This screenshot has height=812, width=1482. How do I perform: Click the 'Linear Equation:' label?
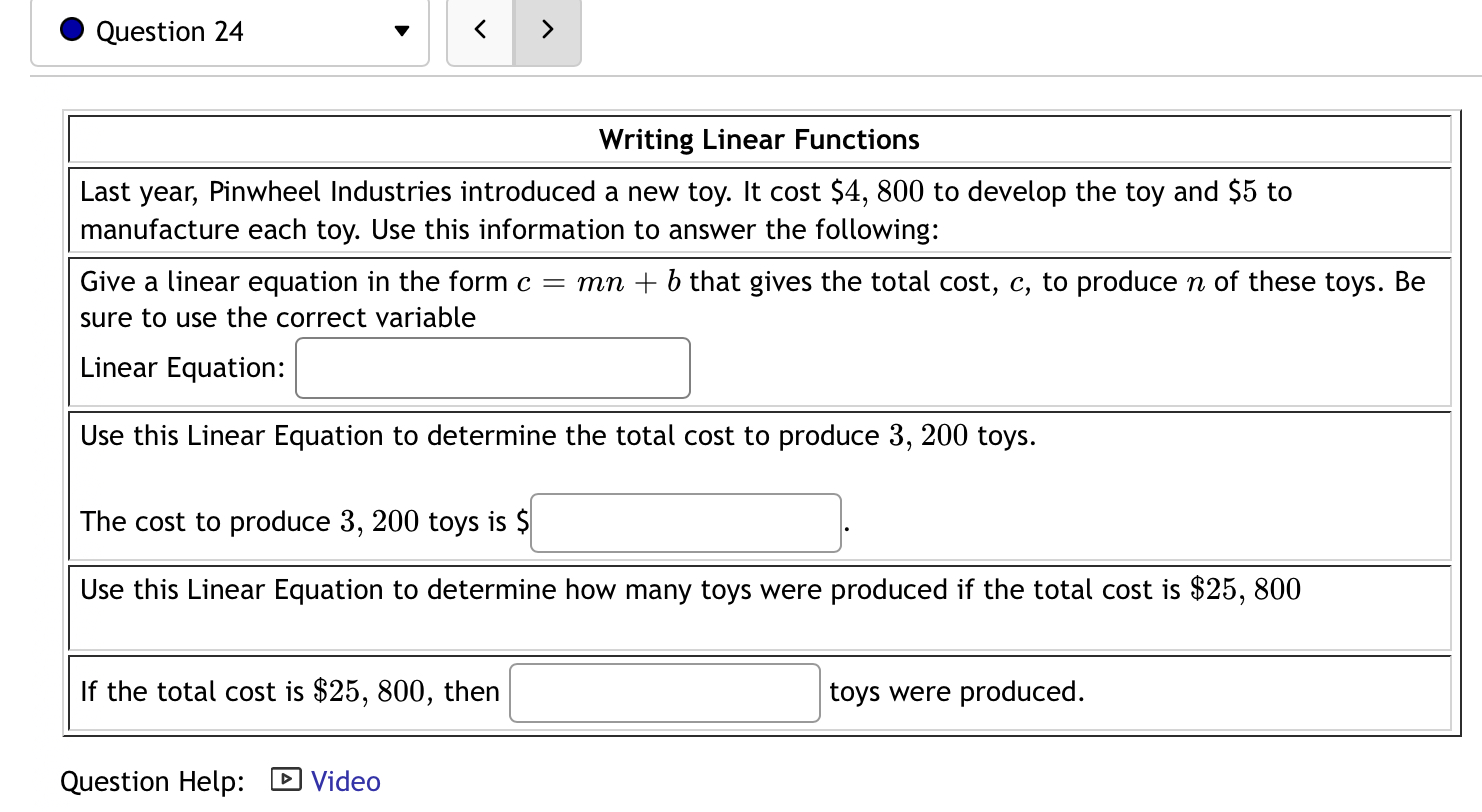[x=183, y=368]
